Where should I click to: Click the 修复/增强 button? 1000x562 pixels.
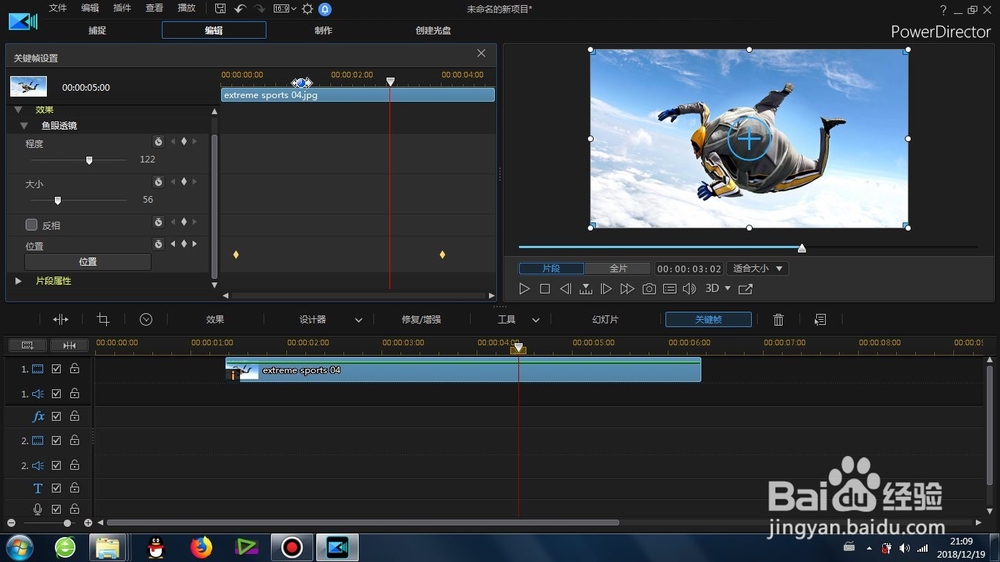tap(421, 320)
